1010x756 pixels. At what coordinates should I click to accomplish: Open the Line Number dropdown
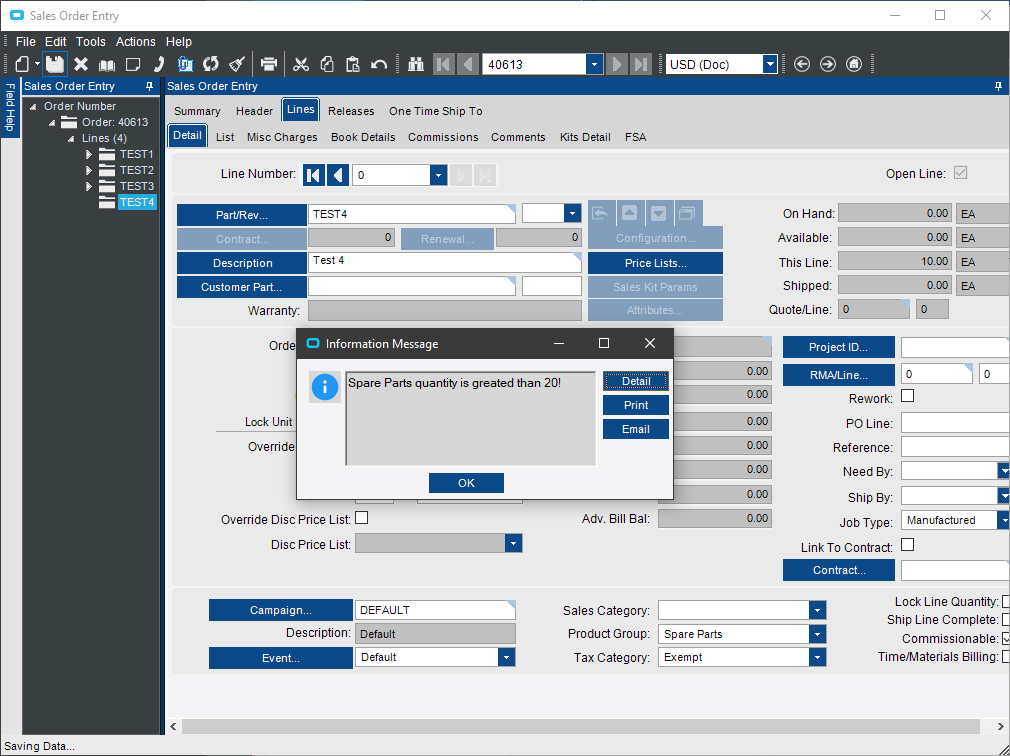click(438, 175)
